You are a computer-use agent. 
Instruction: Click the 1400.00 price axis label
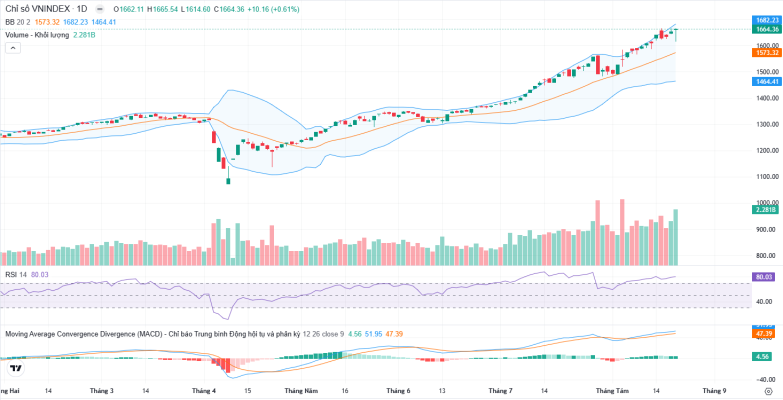(767, 98)
